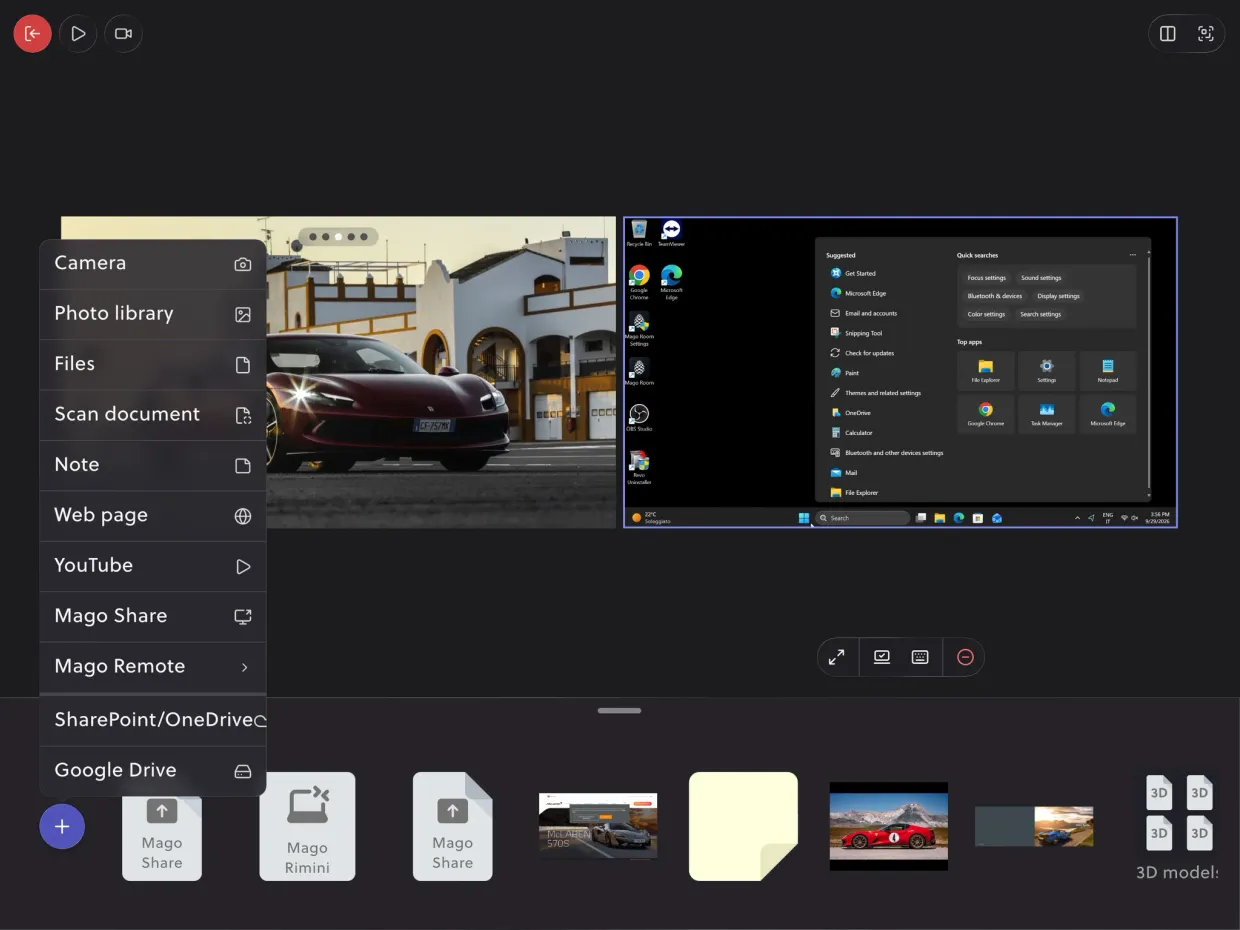Open the McLaren 570S web page thumbnail
The image size is (1240, 930).
tap(598, 826)
